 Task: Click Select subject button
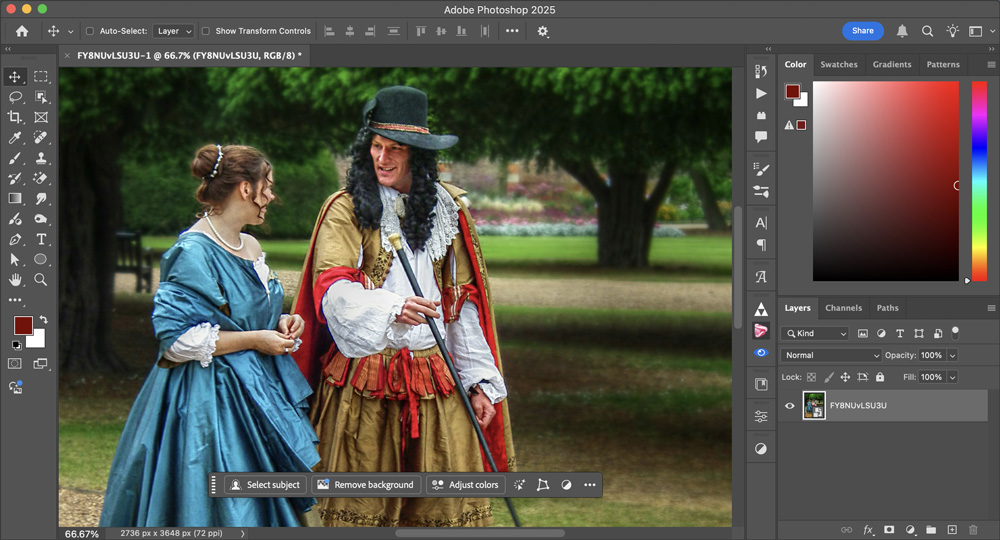click(265, 485)
